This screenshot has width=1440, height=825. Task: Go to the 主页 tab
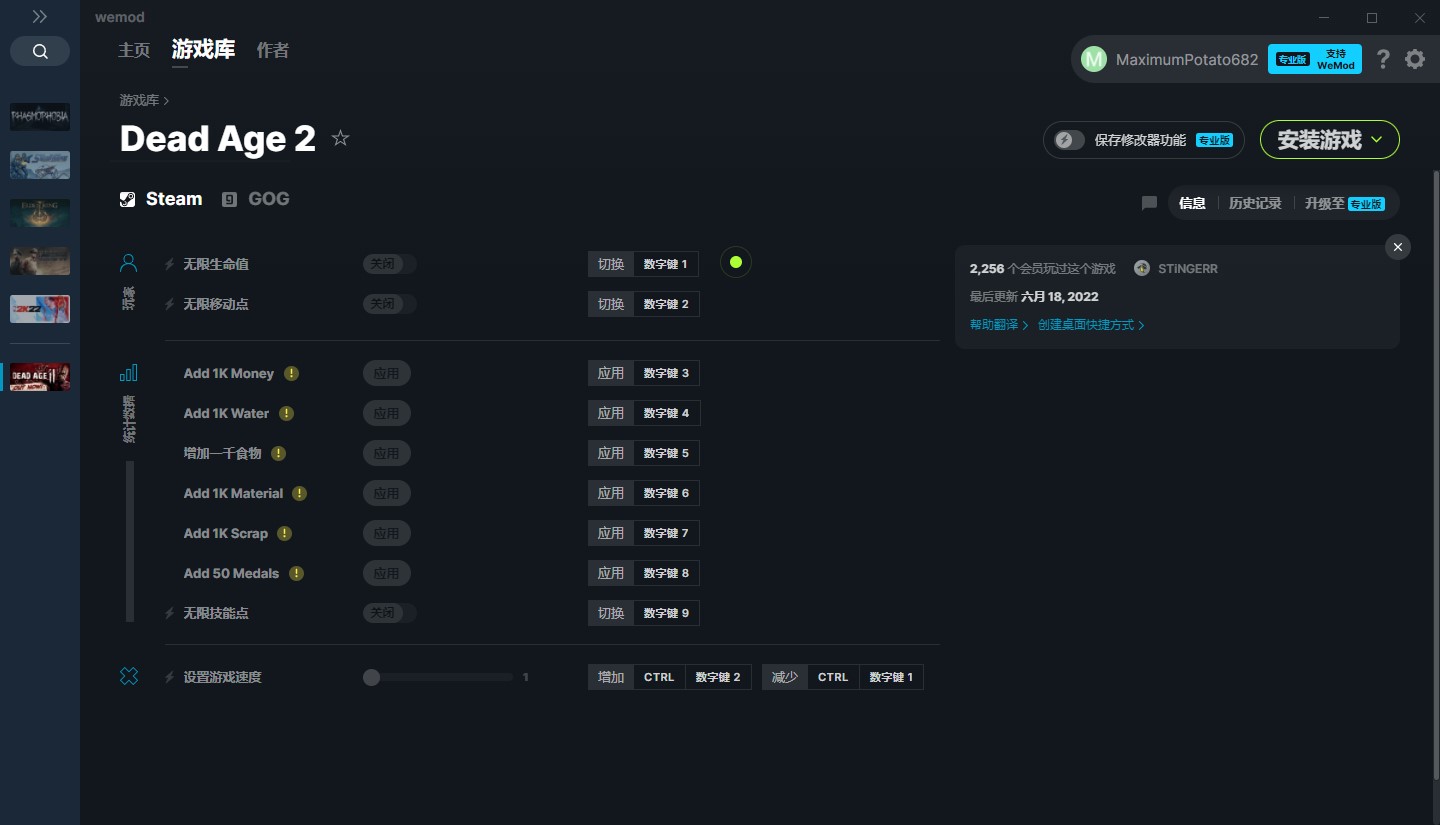[134, 50]
